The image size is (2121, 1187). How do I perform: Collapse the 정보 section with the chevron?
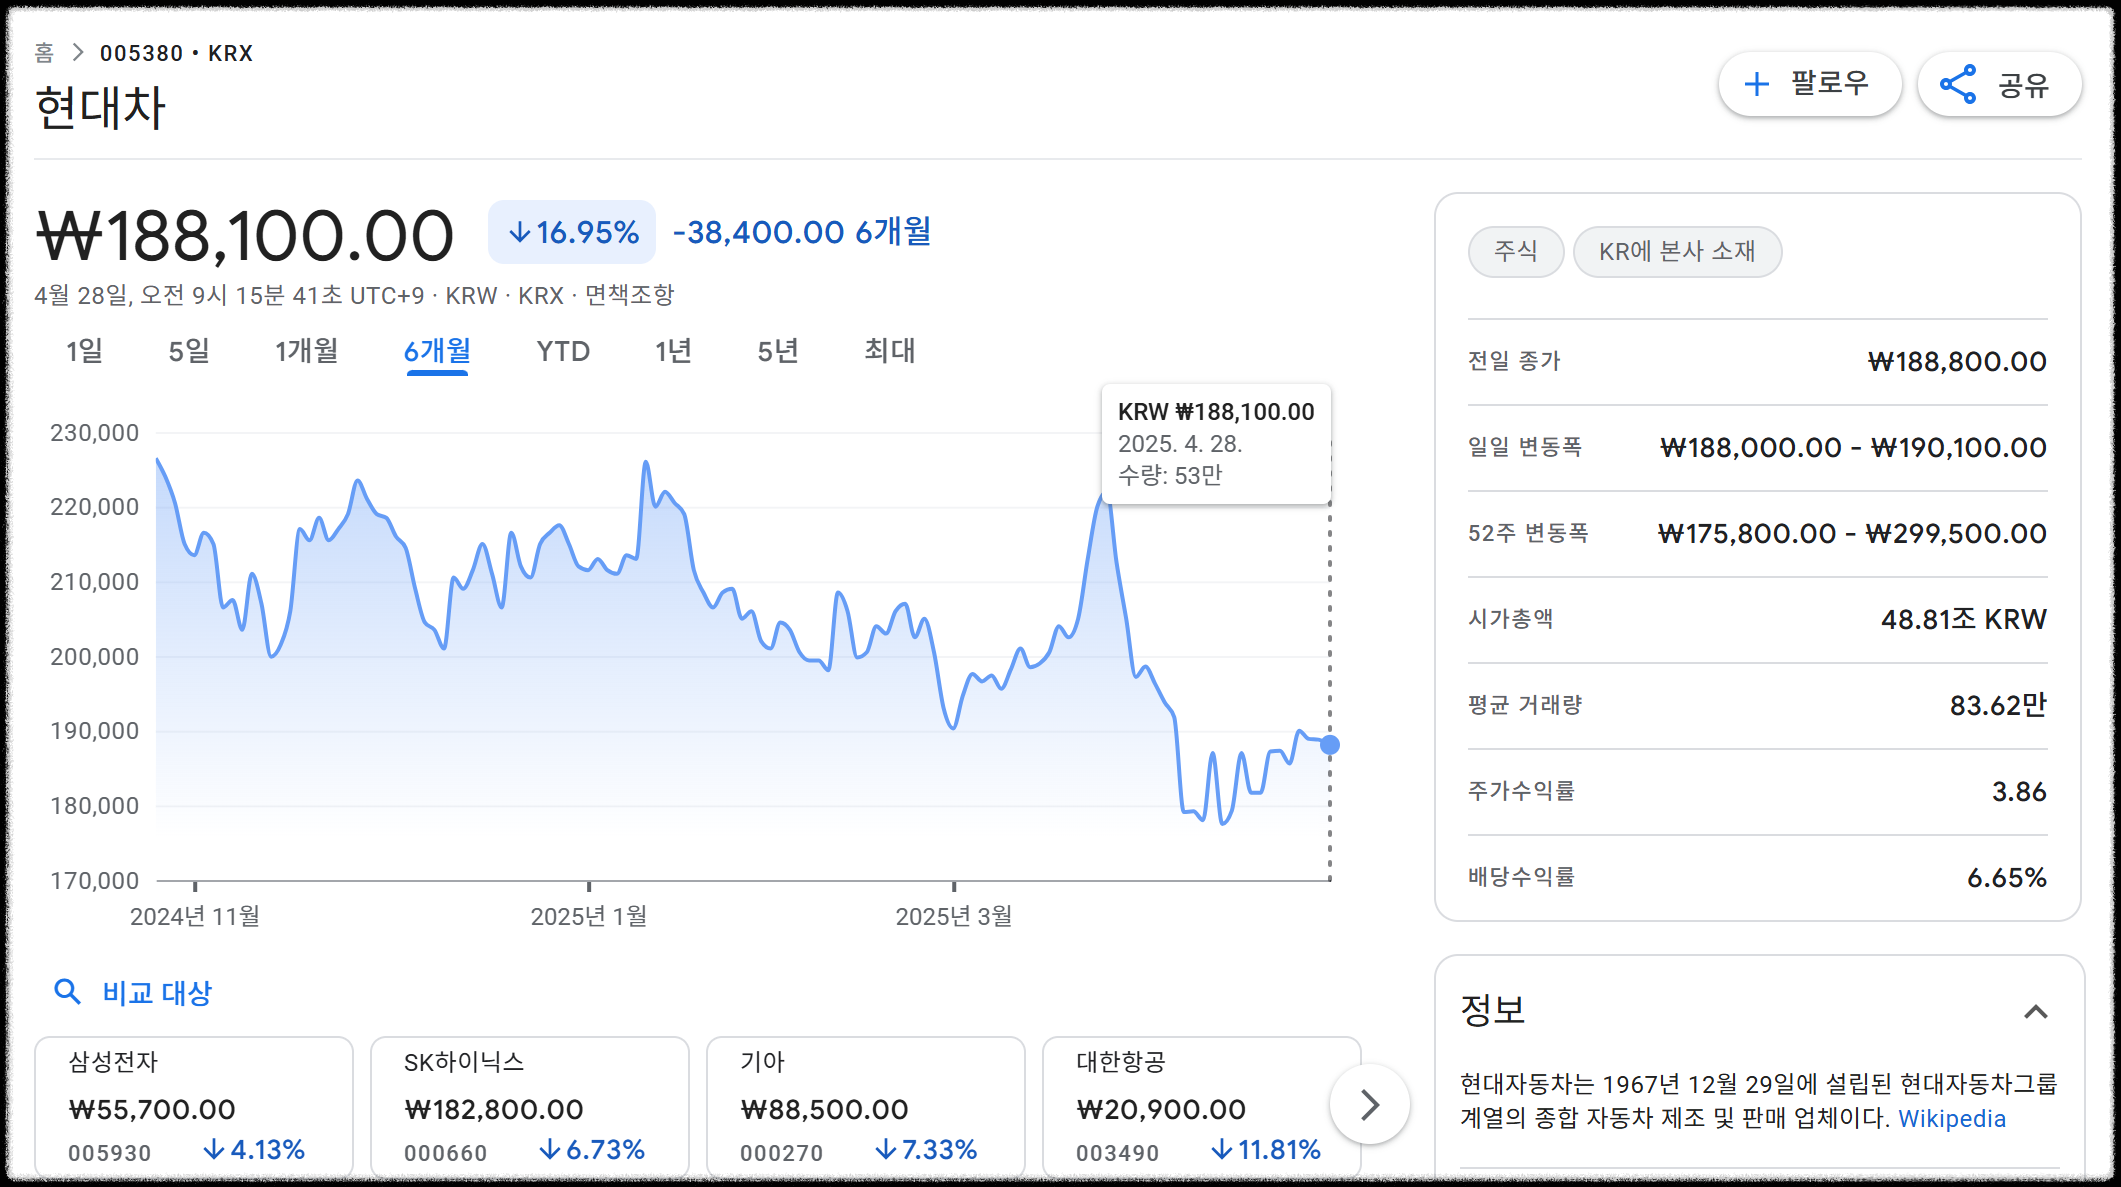tap(2035, 1011)
